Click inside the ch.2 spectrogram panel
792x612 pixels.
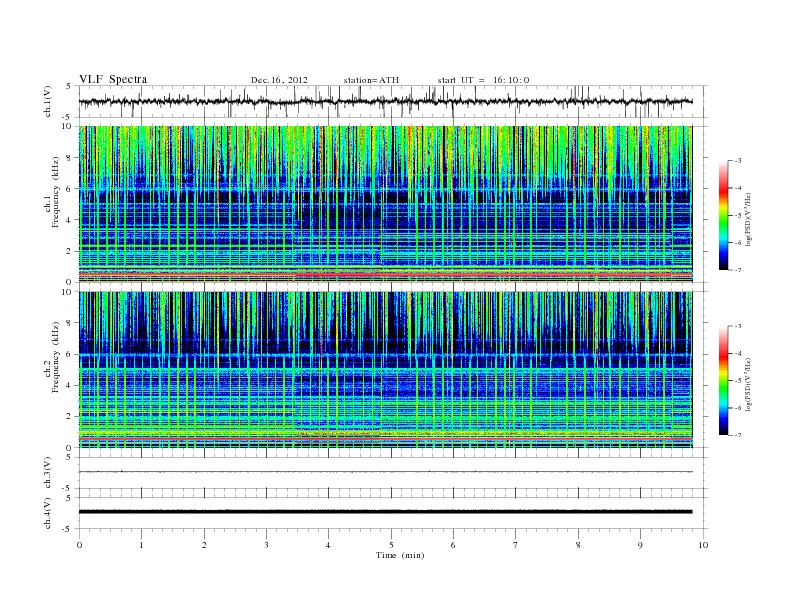click(385, 370)
